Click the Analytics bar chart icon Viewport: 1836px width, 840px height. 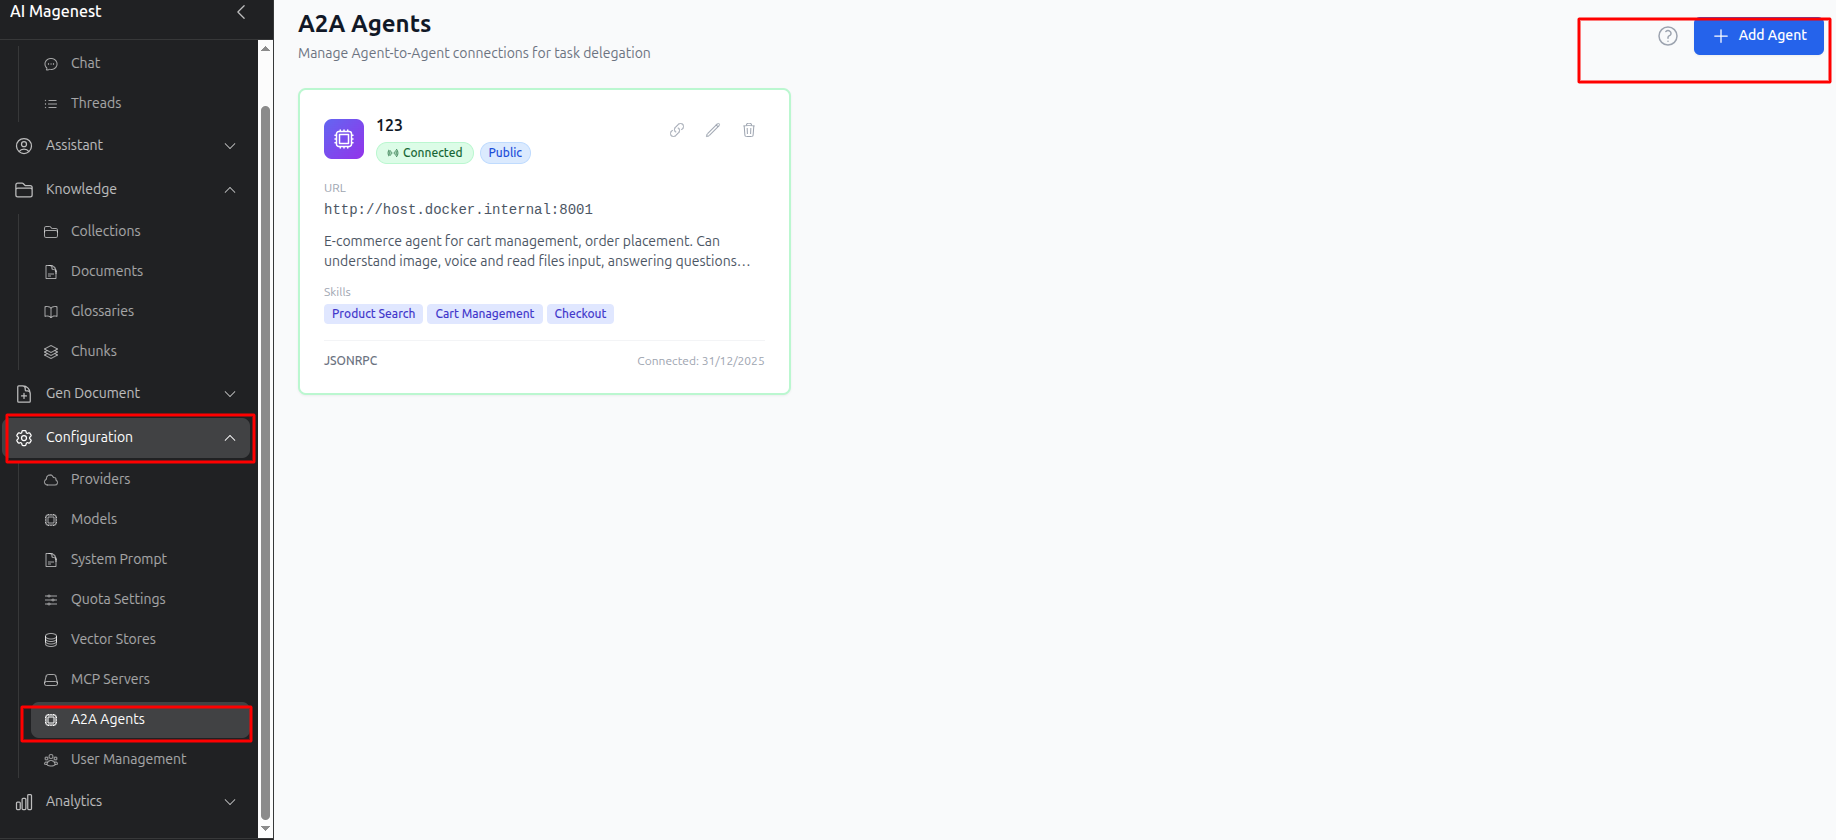click(x=24, y=802)
